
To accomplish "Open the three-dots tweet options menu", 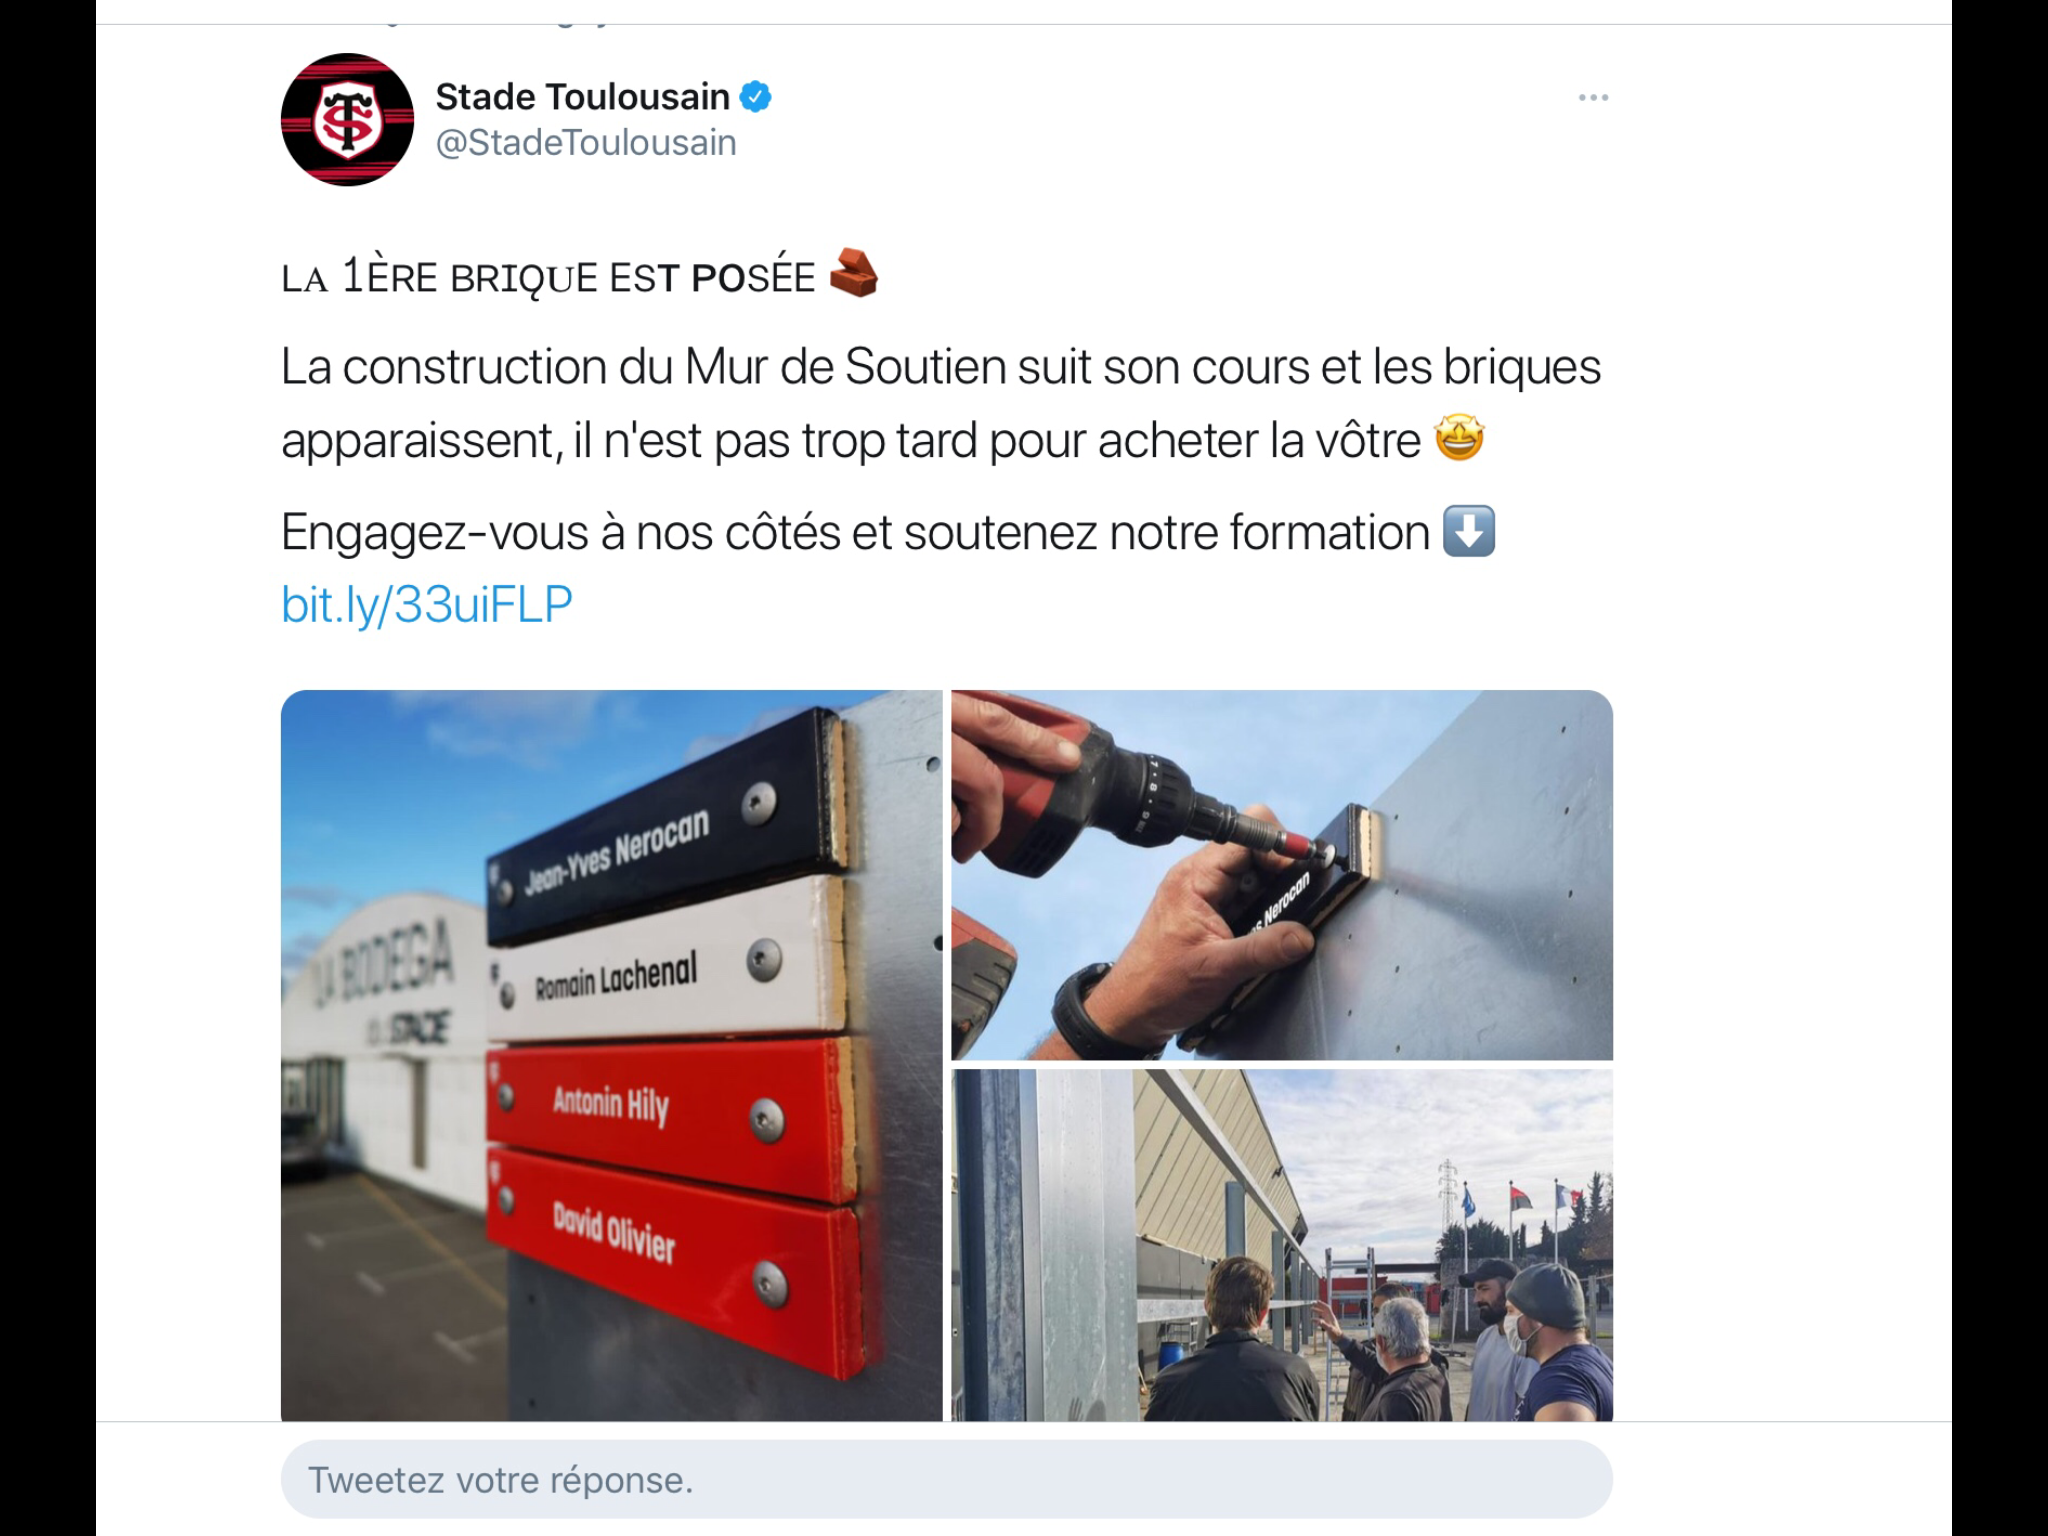I will tap(1593, 97).
